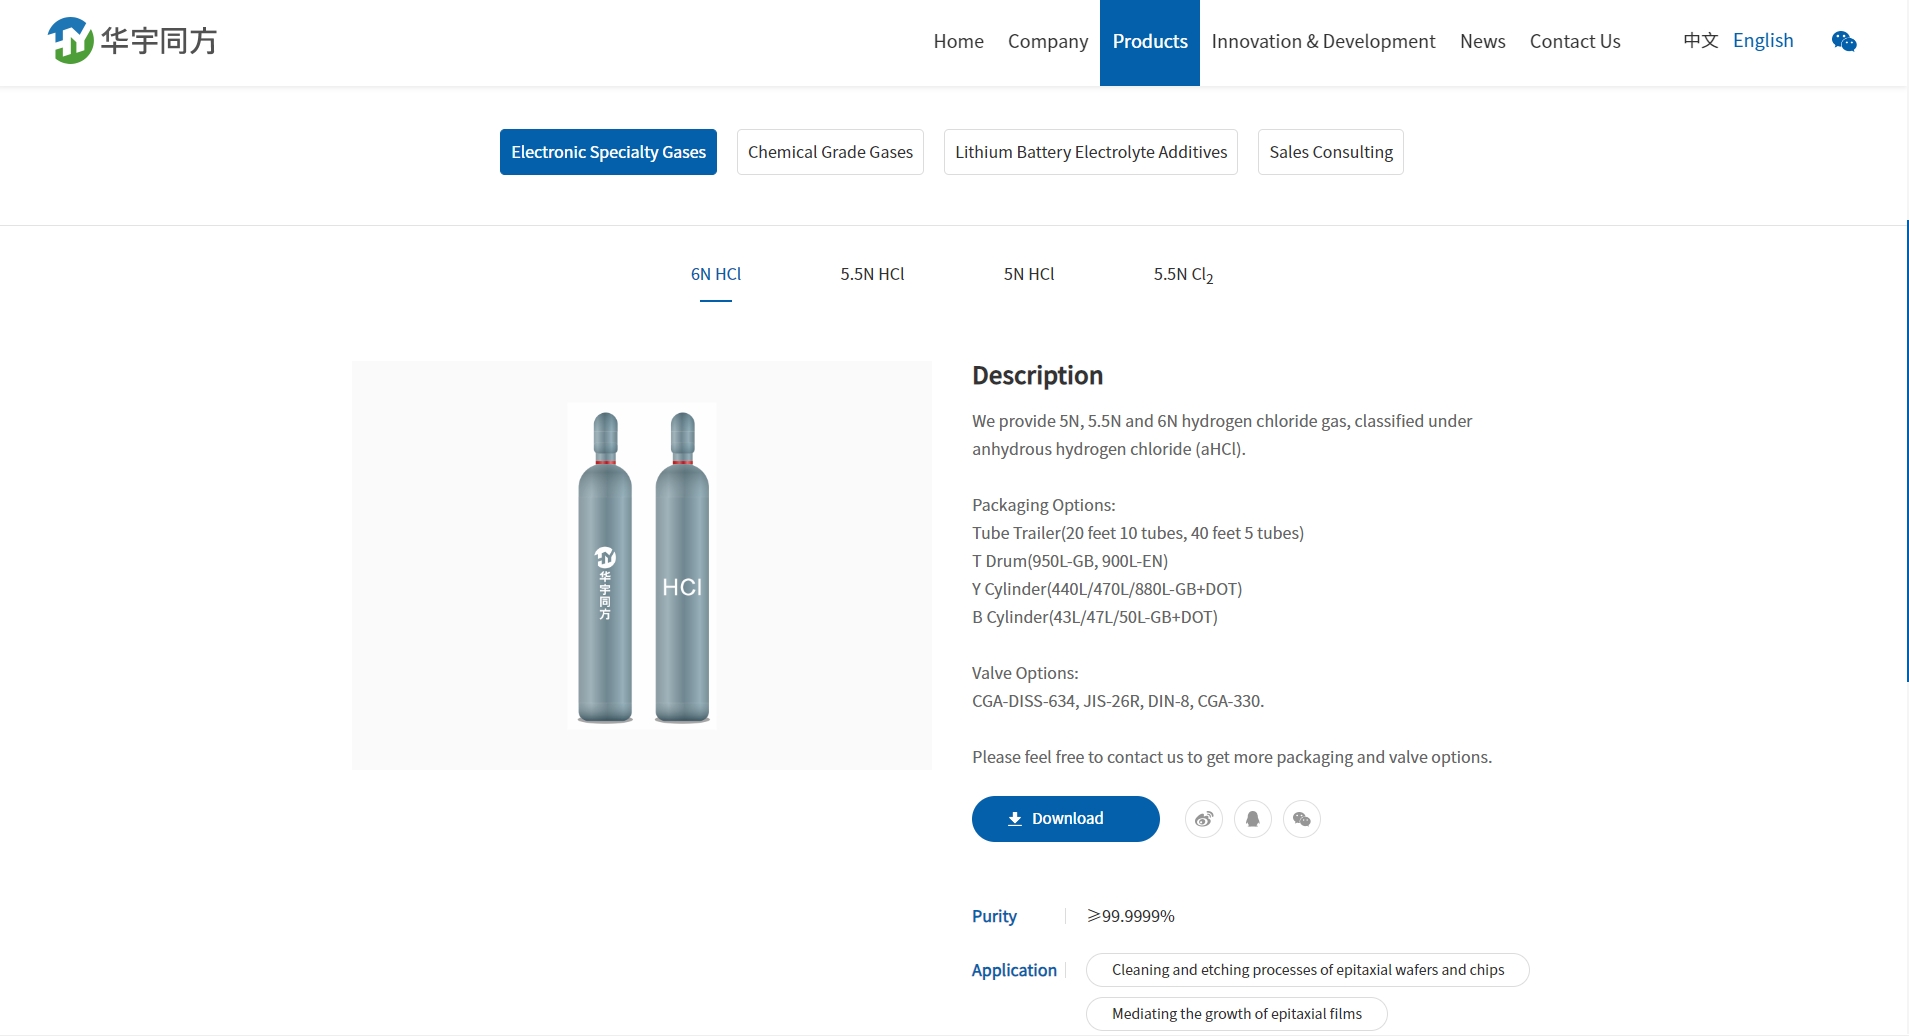Screen dimensions: 1909x1036
Task: Open Innovation & Development menu
Action: pos(1322,41)
